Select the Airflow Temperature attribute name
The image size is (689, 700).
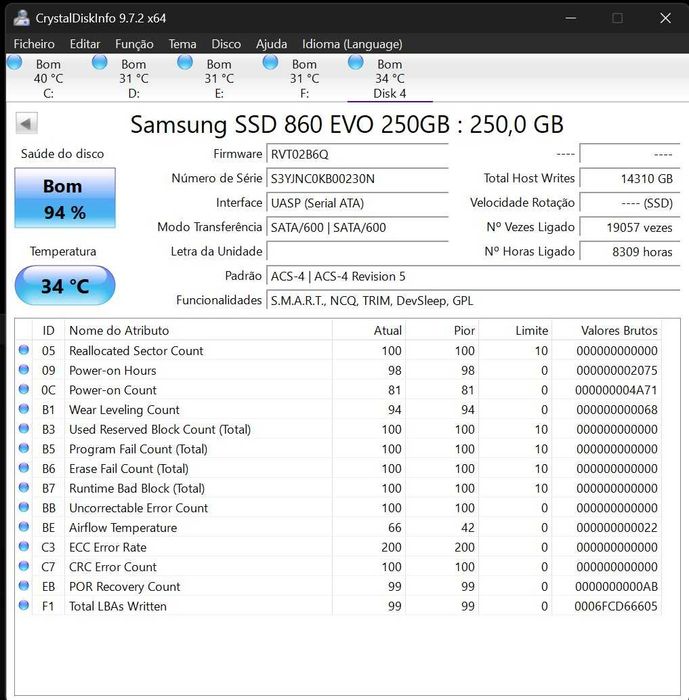tap(123, 527)
